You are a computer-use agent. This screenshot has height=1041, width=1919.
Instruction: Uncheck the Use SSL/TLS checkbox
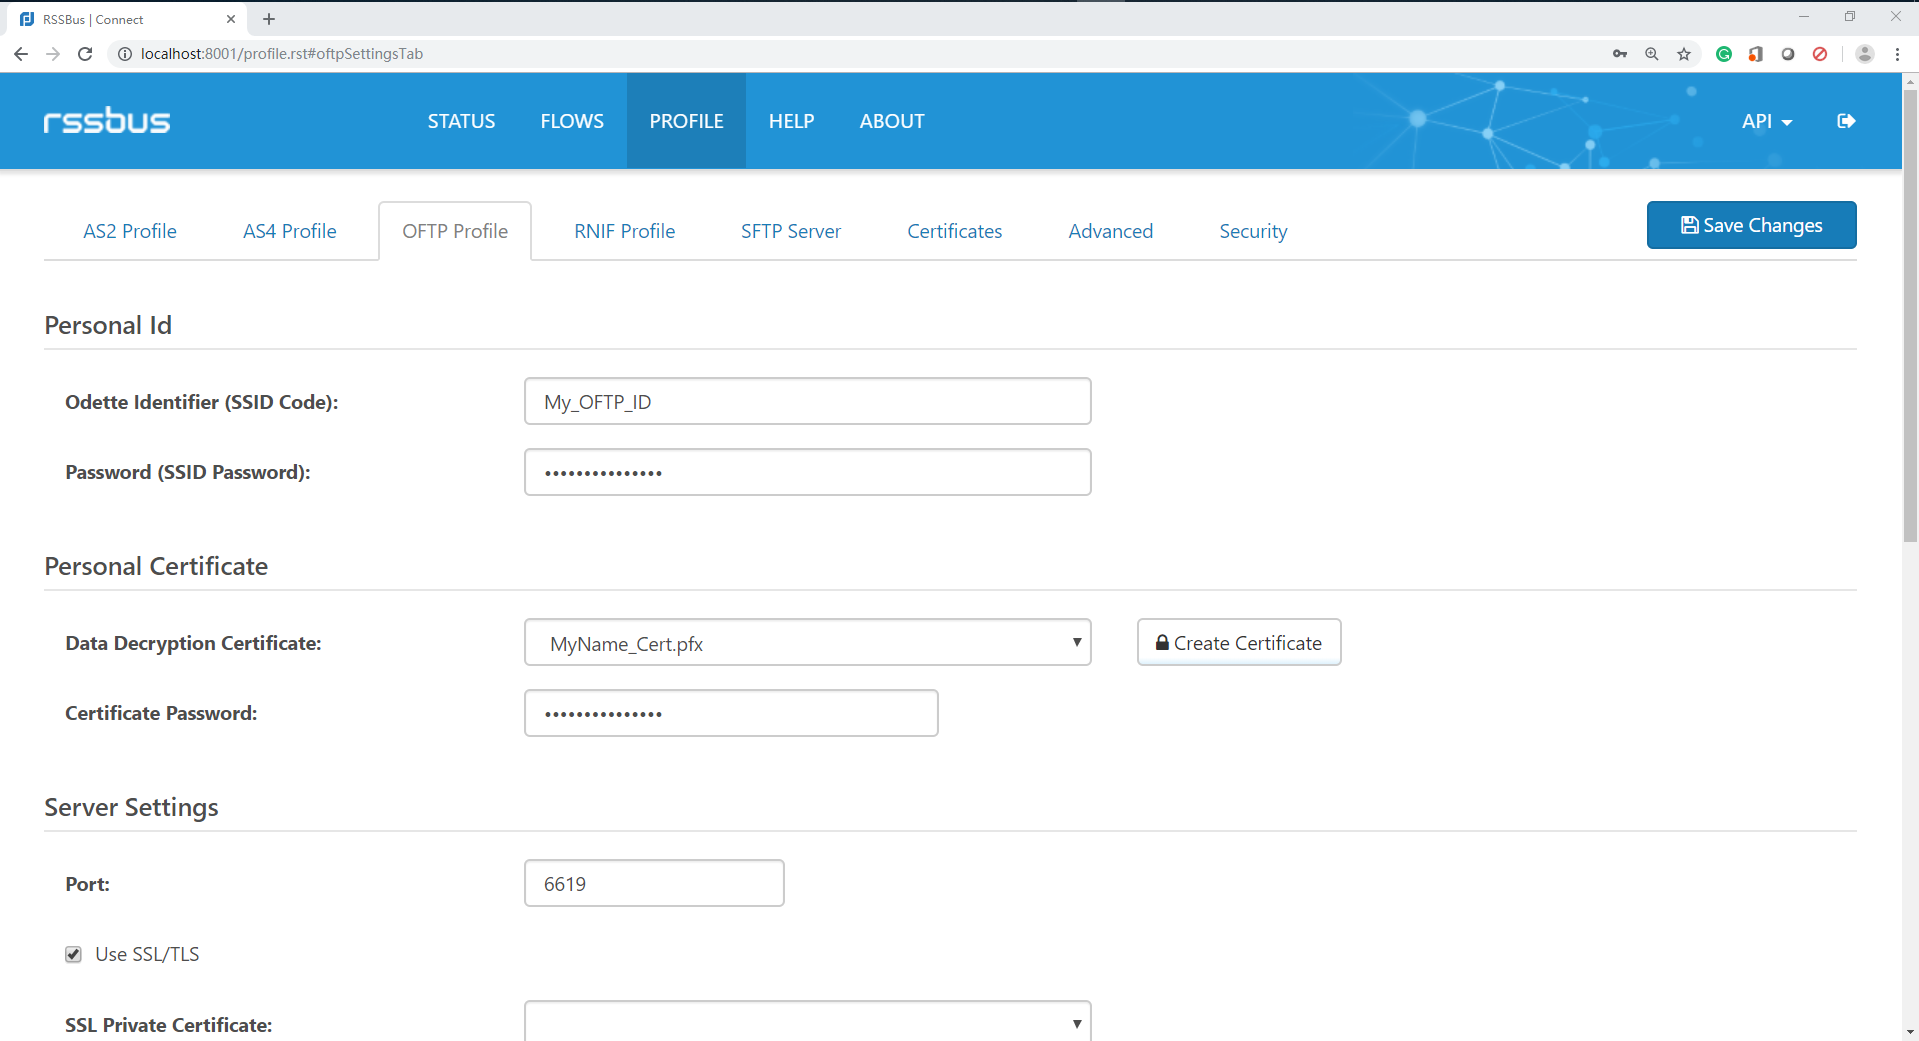tap(74, 954)
